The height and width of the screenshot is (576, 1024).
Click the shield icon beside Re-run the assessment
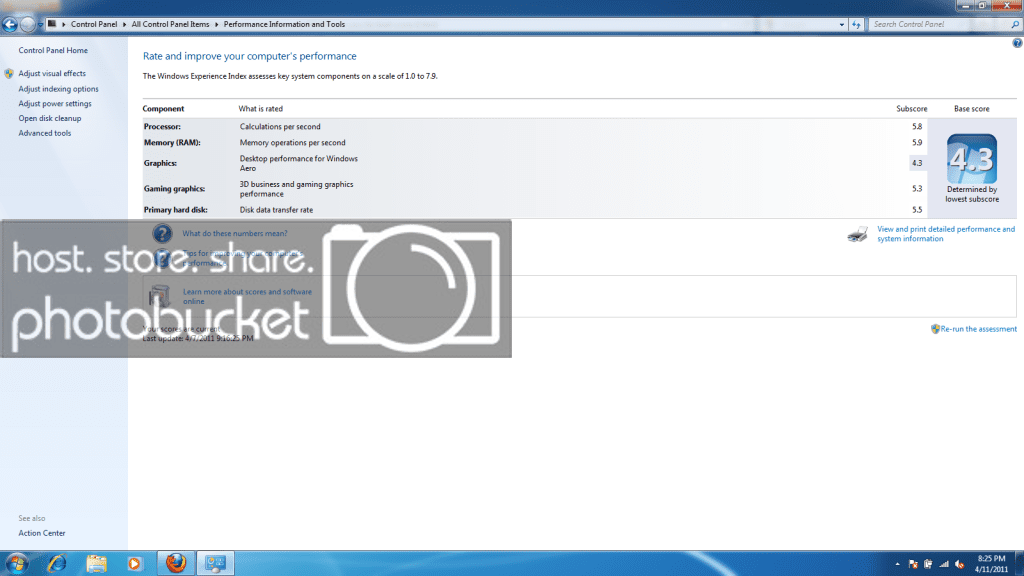tap(935, 329)
